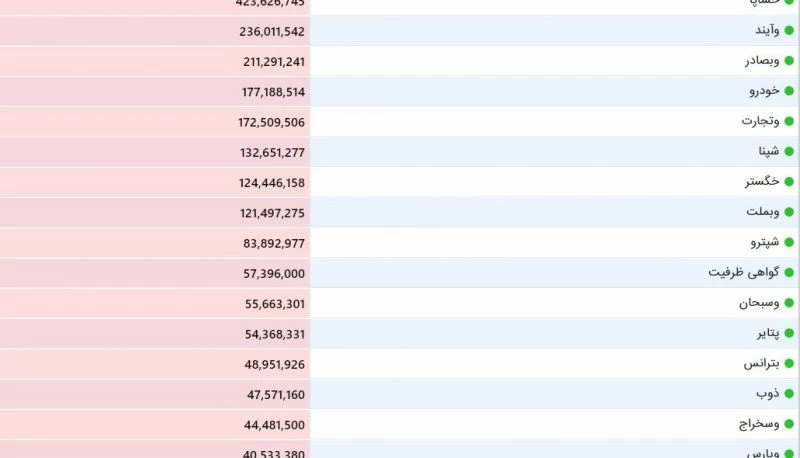
Task: Click the پتایر symbol name
Action: (768, 334)
